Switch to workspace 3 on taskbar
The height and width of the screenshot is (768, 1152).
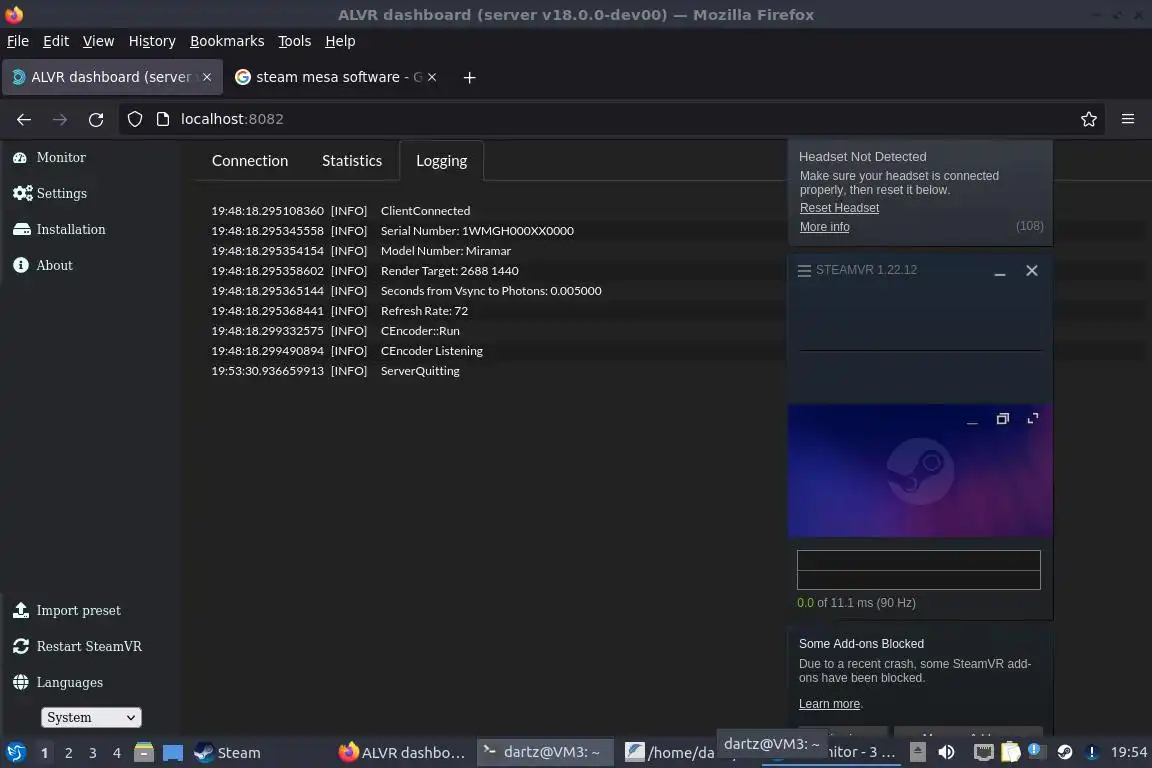(x=93, y=753)
